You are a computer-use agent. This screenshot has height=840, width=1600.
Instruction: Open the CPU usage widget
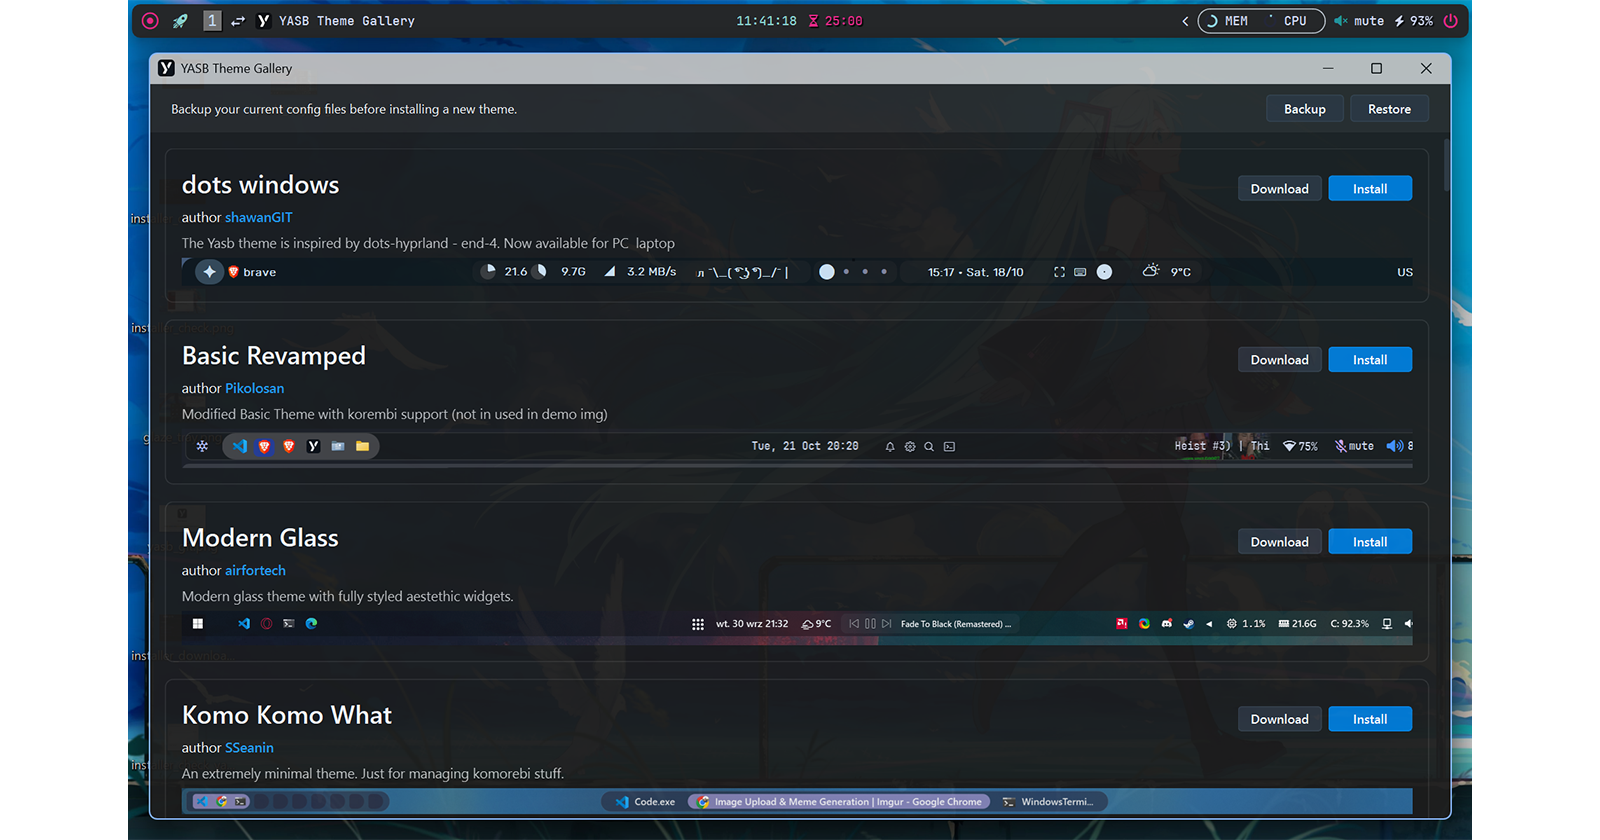coord(1289,21)
